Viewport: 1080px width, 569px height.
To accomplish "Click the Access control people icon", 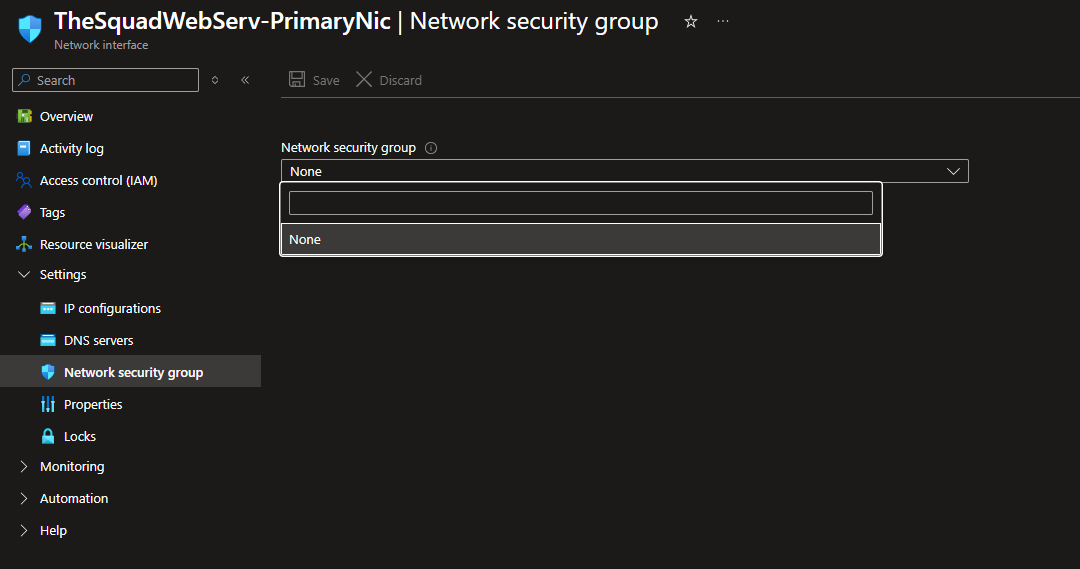I will 24,180.
